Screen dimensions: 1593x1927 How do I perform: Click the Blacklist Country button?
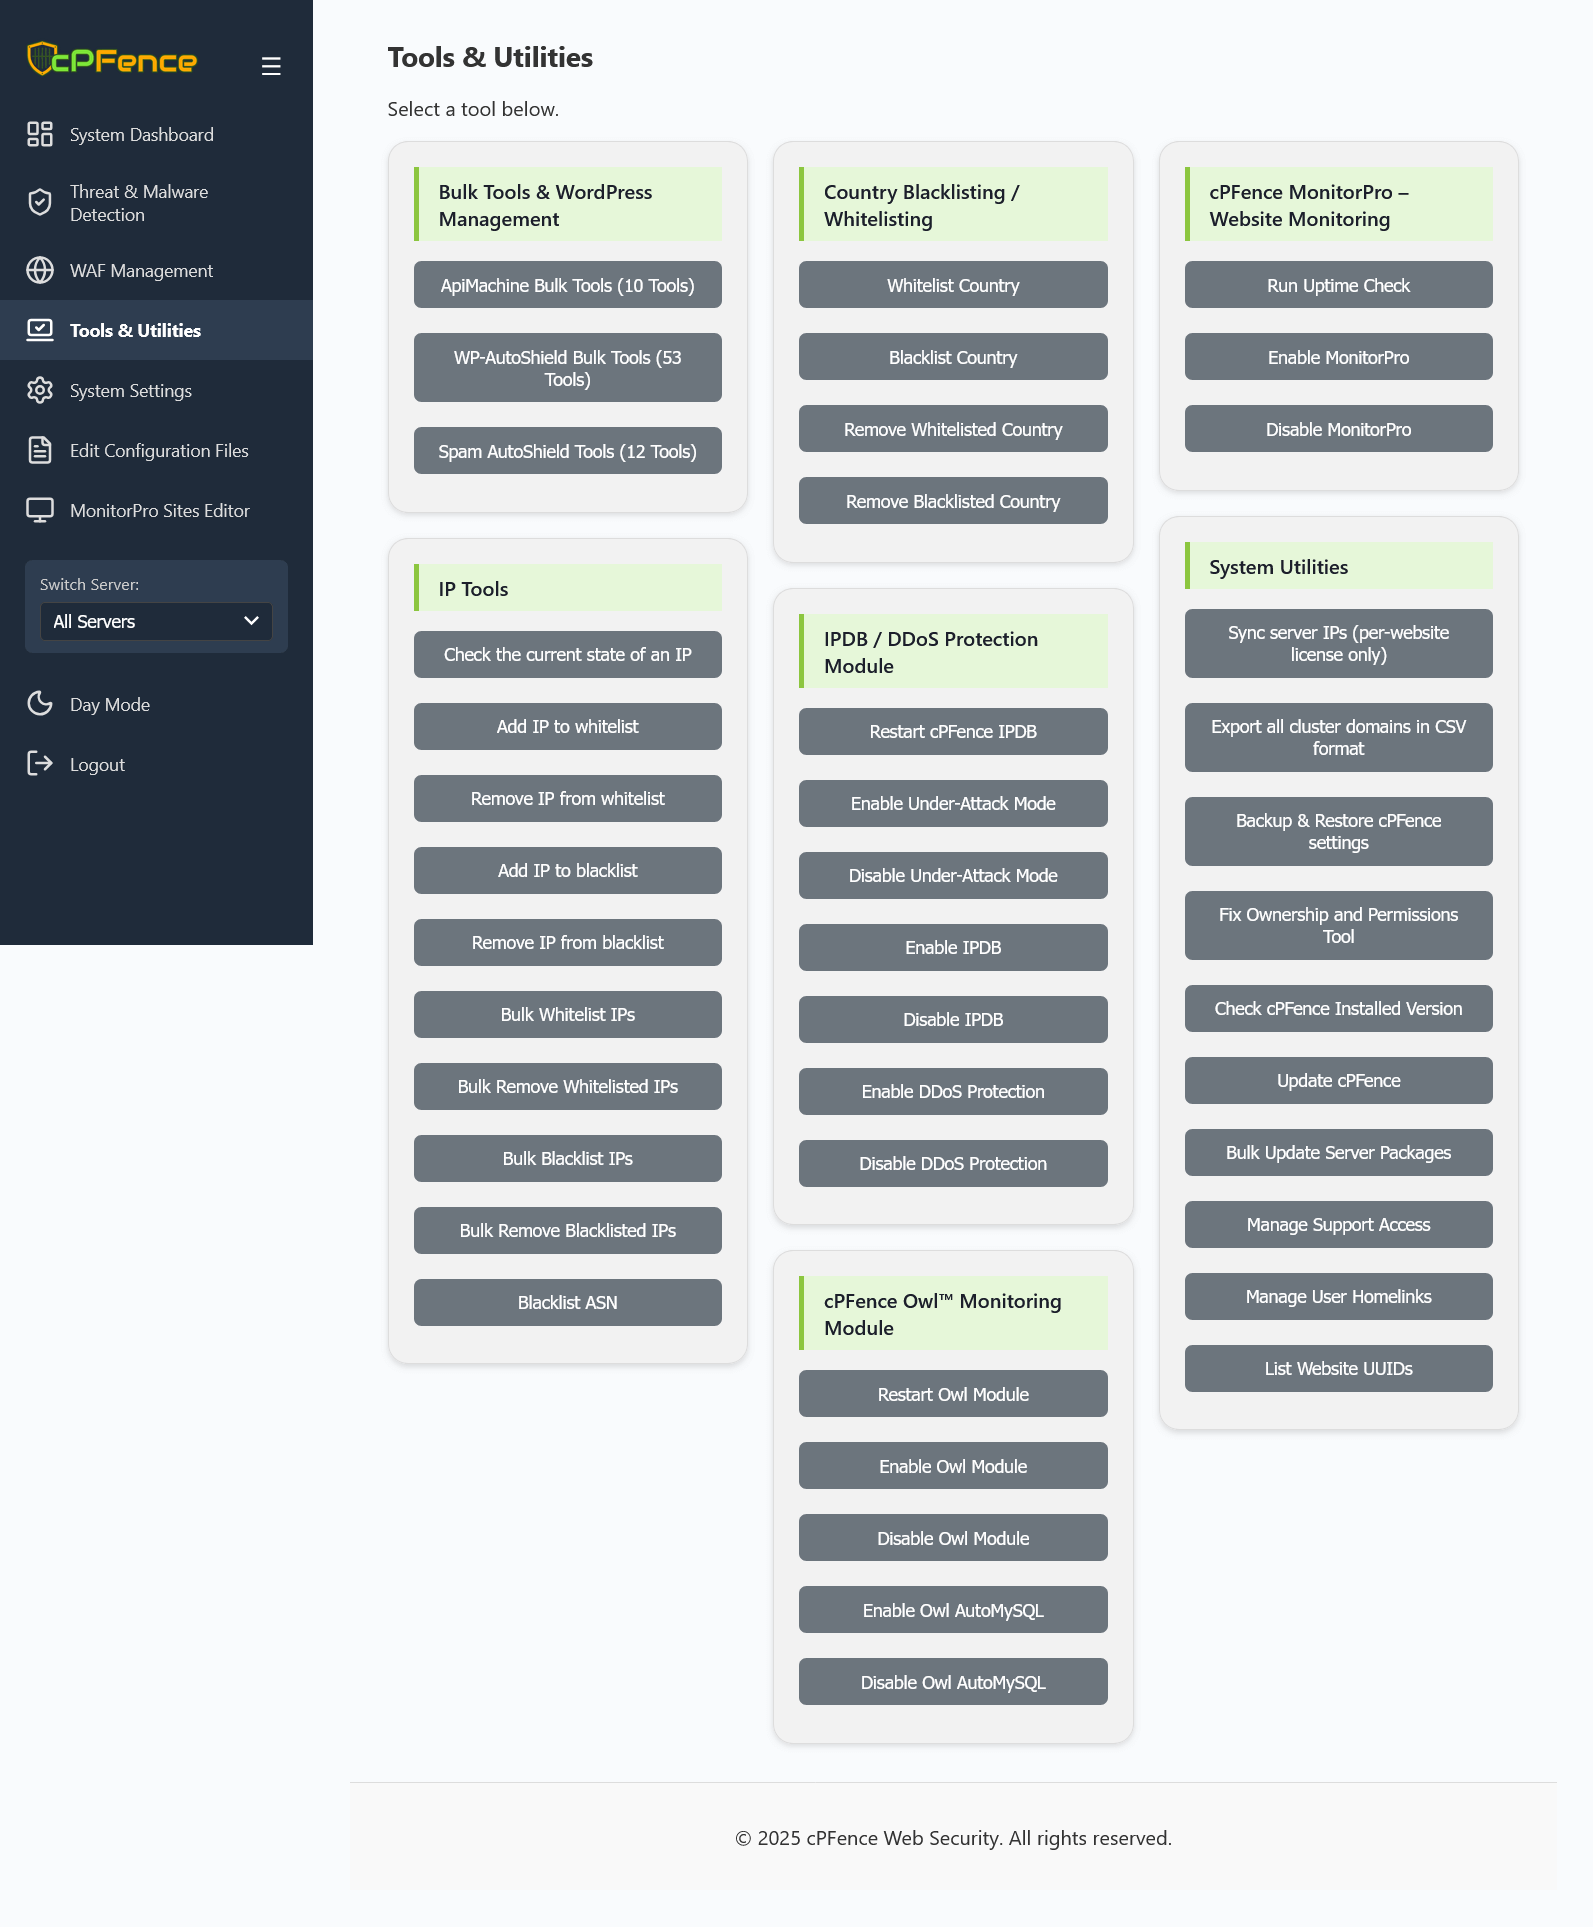(x=953, y=357)
